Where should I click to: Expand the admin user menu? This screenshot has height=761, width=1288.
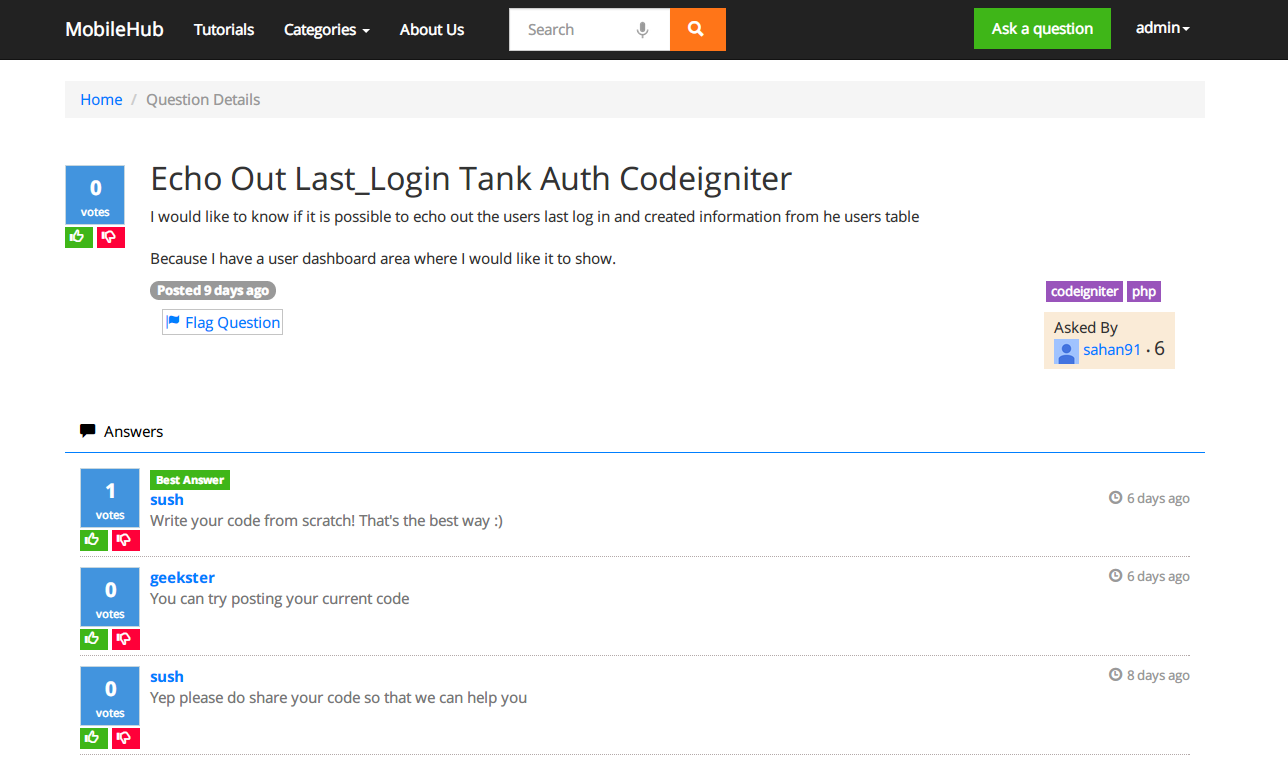pos(1163,28)
